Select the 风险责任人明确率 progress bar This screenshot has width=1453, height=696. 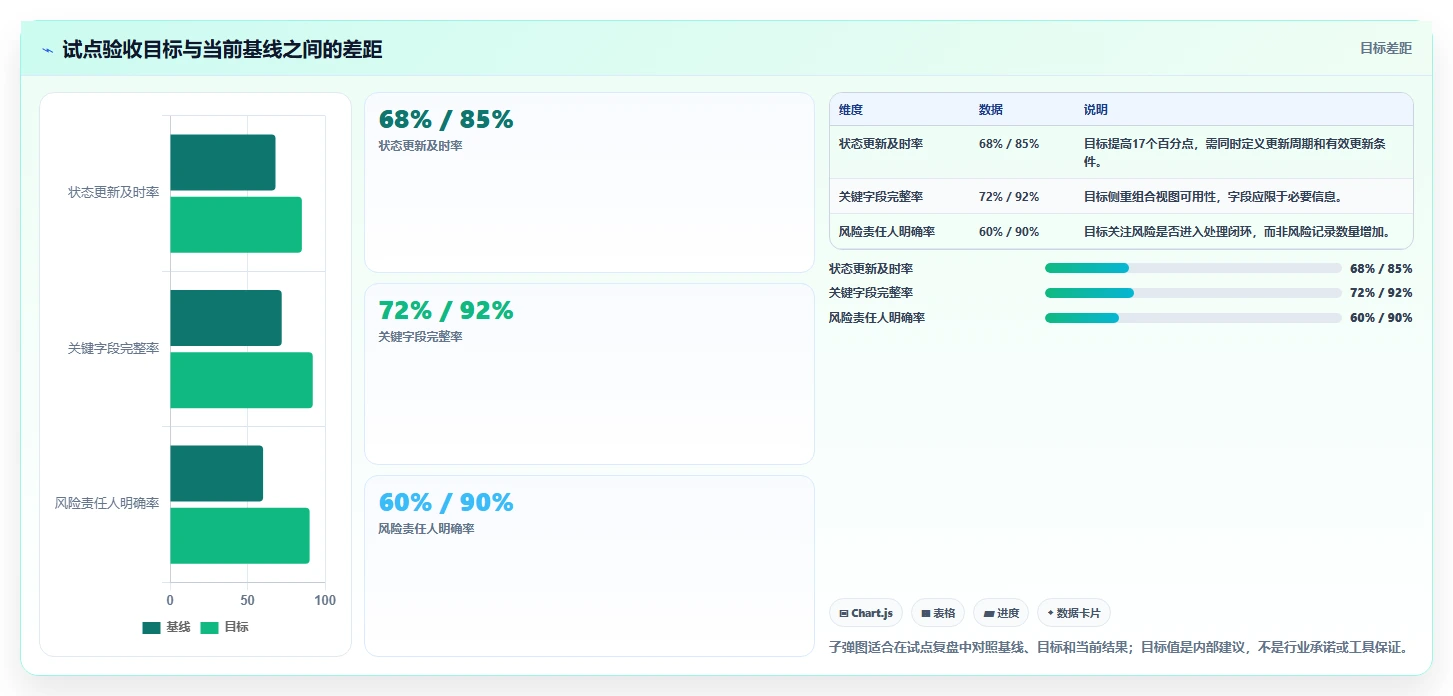(x=1193, y=318)
